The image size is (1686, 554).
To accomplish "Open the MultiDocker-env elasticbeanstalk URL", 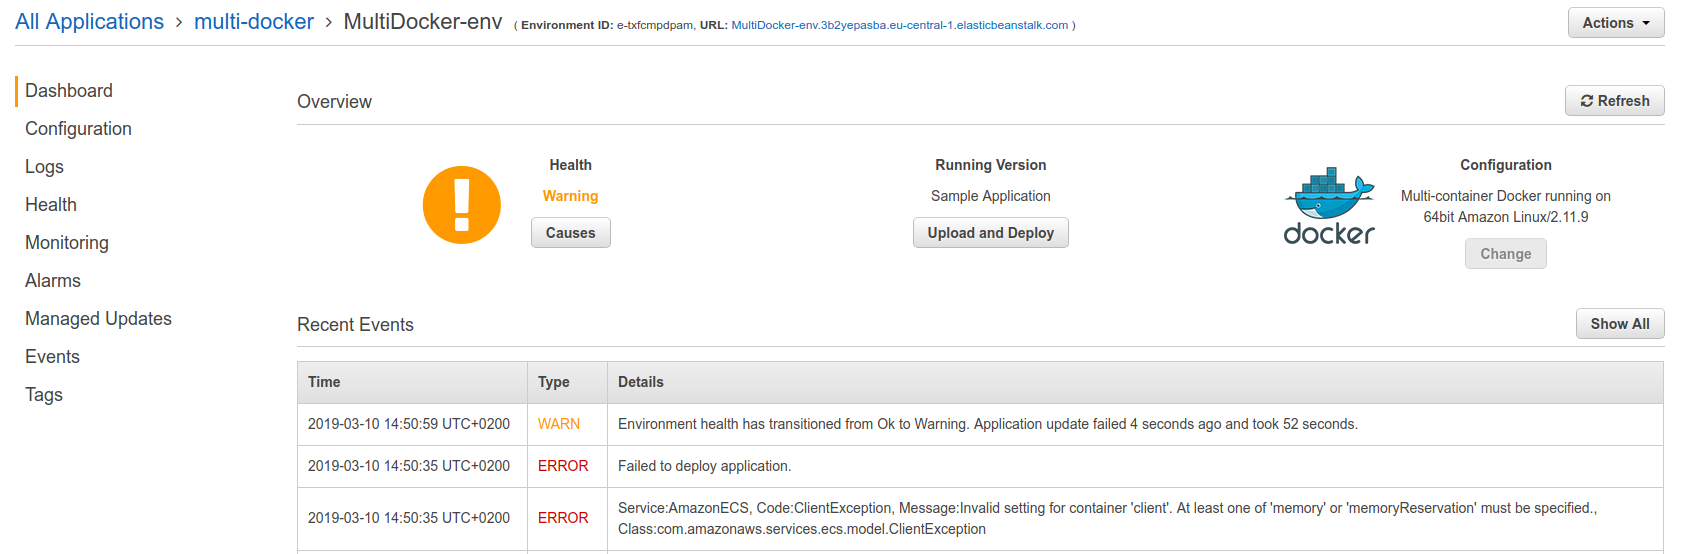I will (899, 25).
